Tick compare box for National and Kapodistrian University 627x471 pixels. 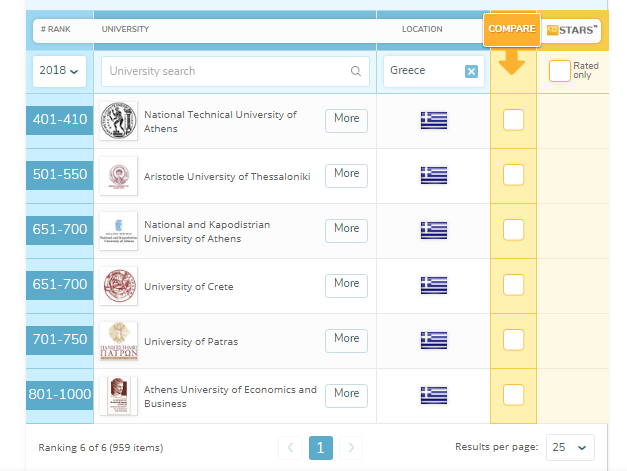(x=513, y=230)
